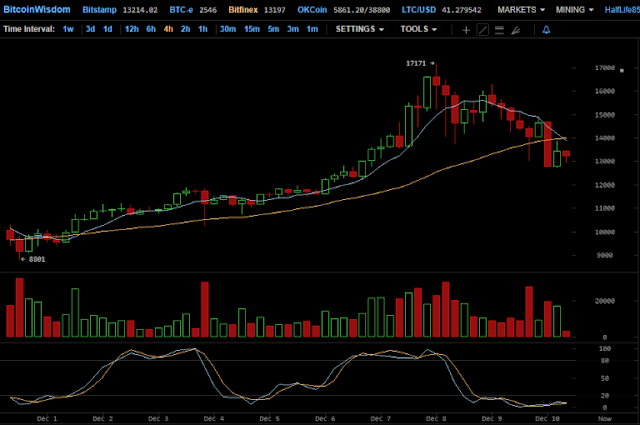Open the LTC/USD market link
The width and height of the screenshot is (640, 425).
pos(418,10)
